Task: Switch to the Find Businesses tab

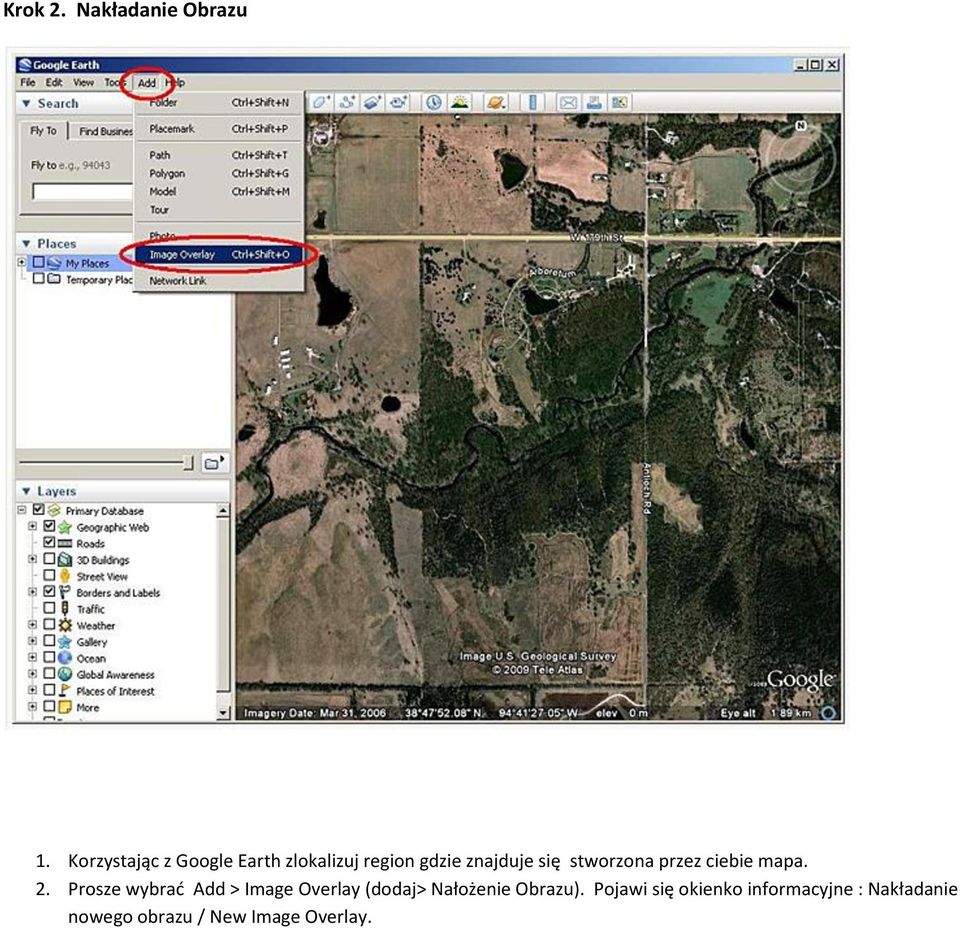Action: point(102,131)
